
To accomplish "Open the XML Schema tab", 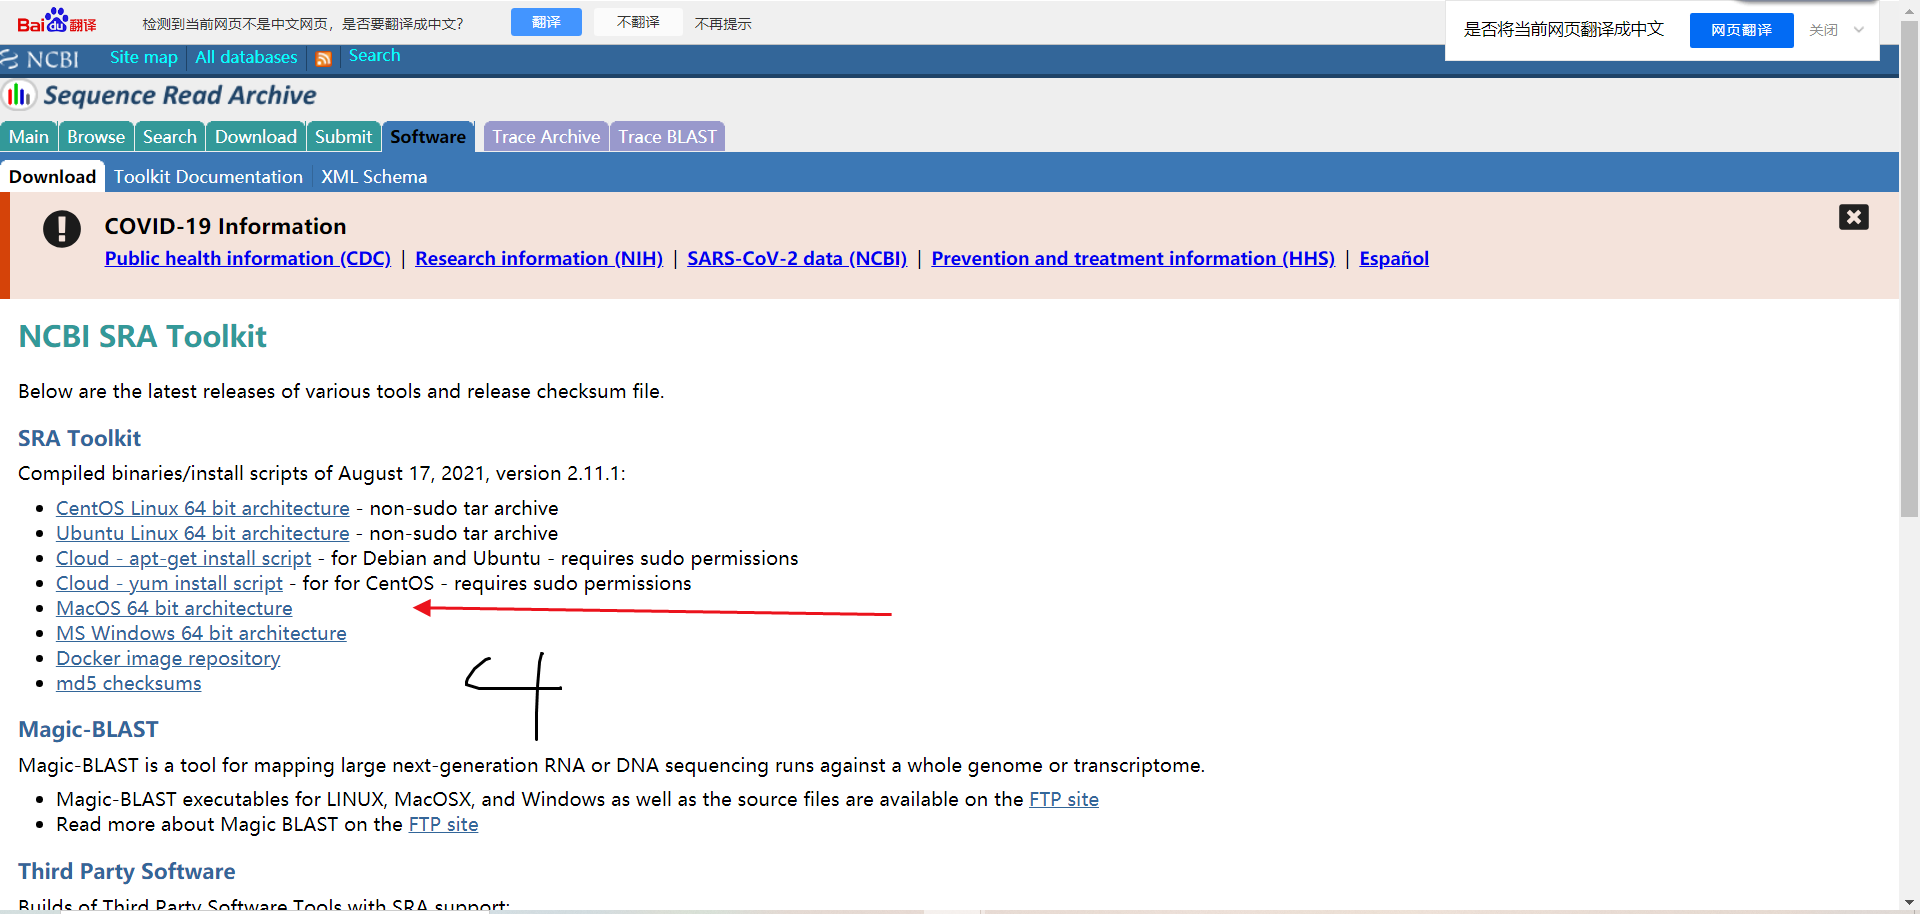I will click(374, 176).
